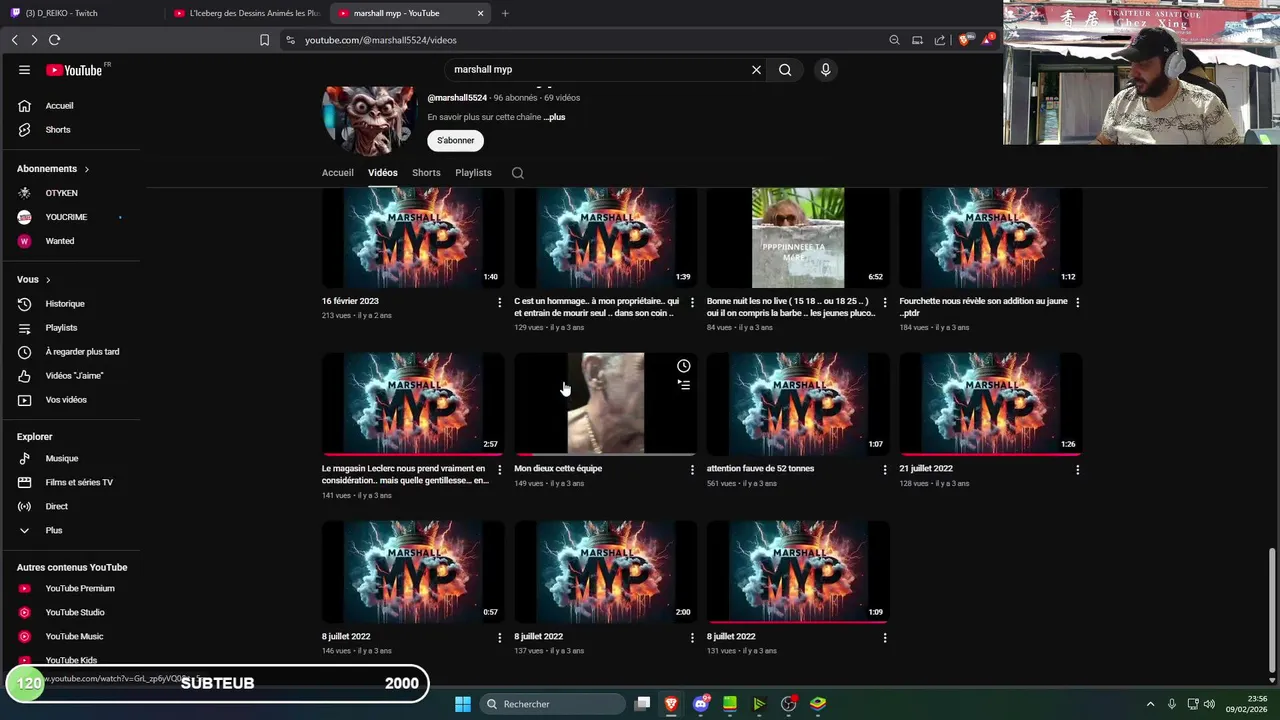Image resolution: width=1280 pixels, height=720 pixels.
Task: Run search with the magnifier button
Action: (785, 70)
